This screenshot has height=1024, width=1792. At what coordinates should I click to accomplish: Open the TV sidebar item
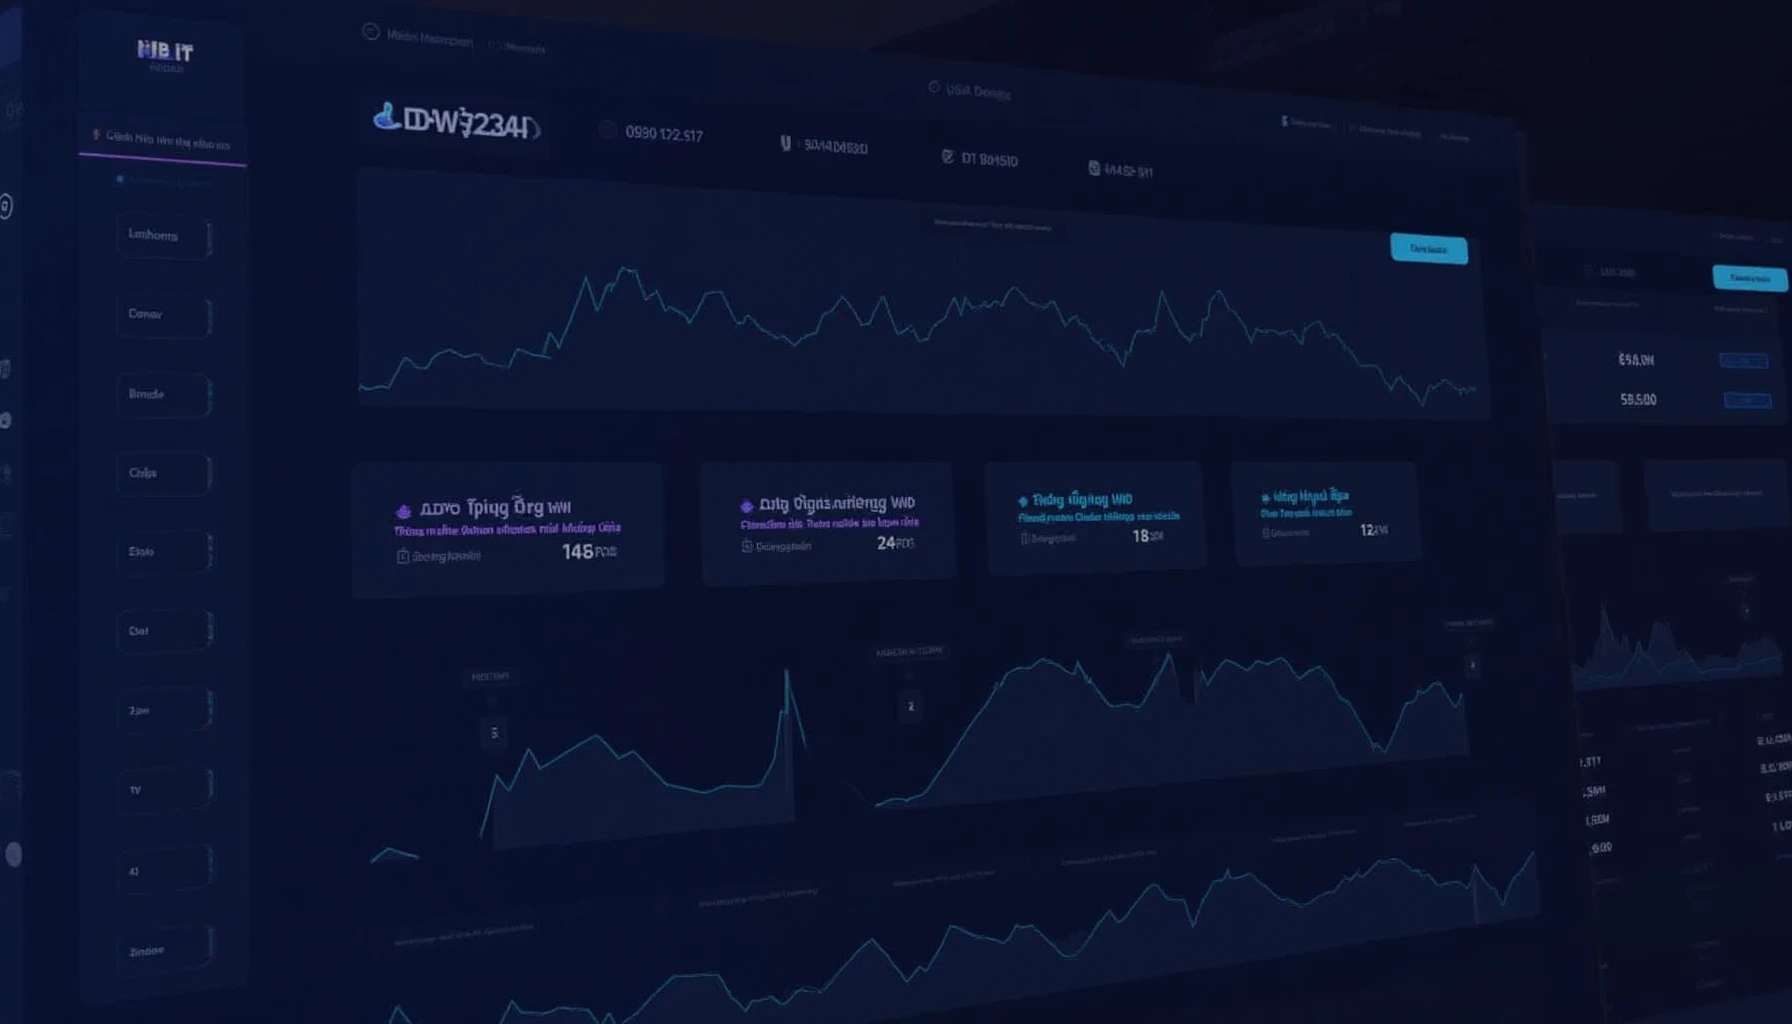[x=164, y=789]
